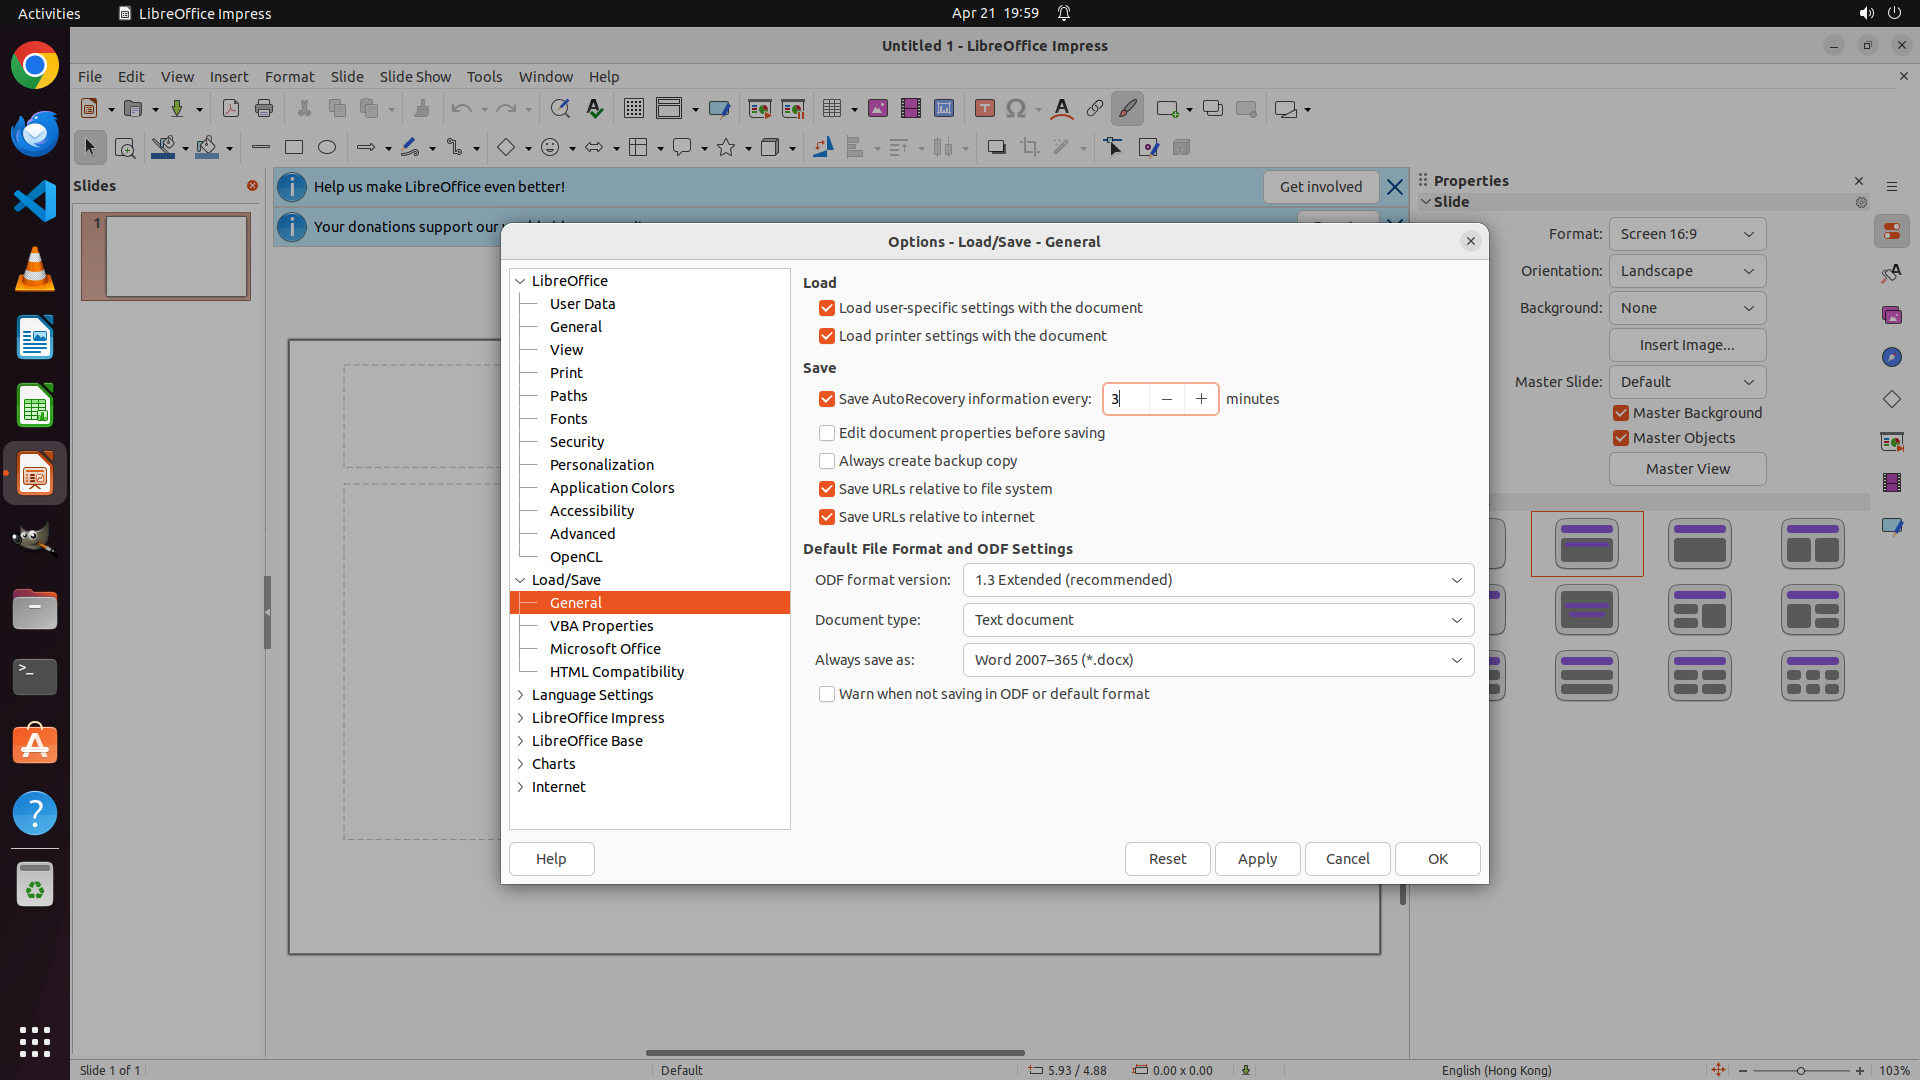This screenshot has height=1080, width=1920.
Task: Click the Insert Special Character omega icon
Action: (x=1016, y=109)
